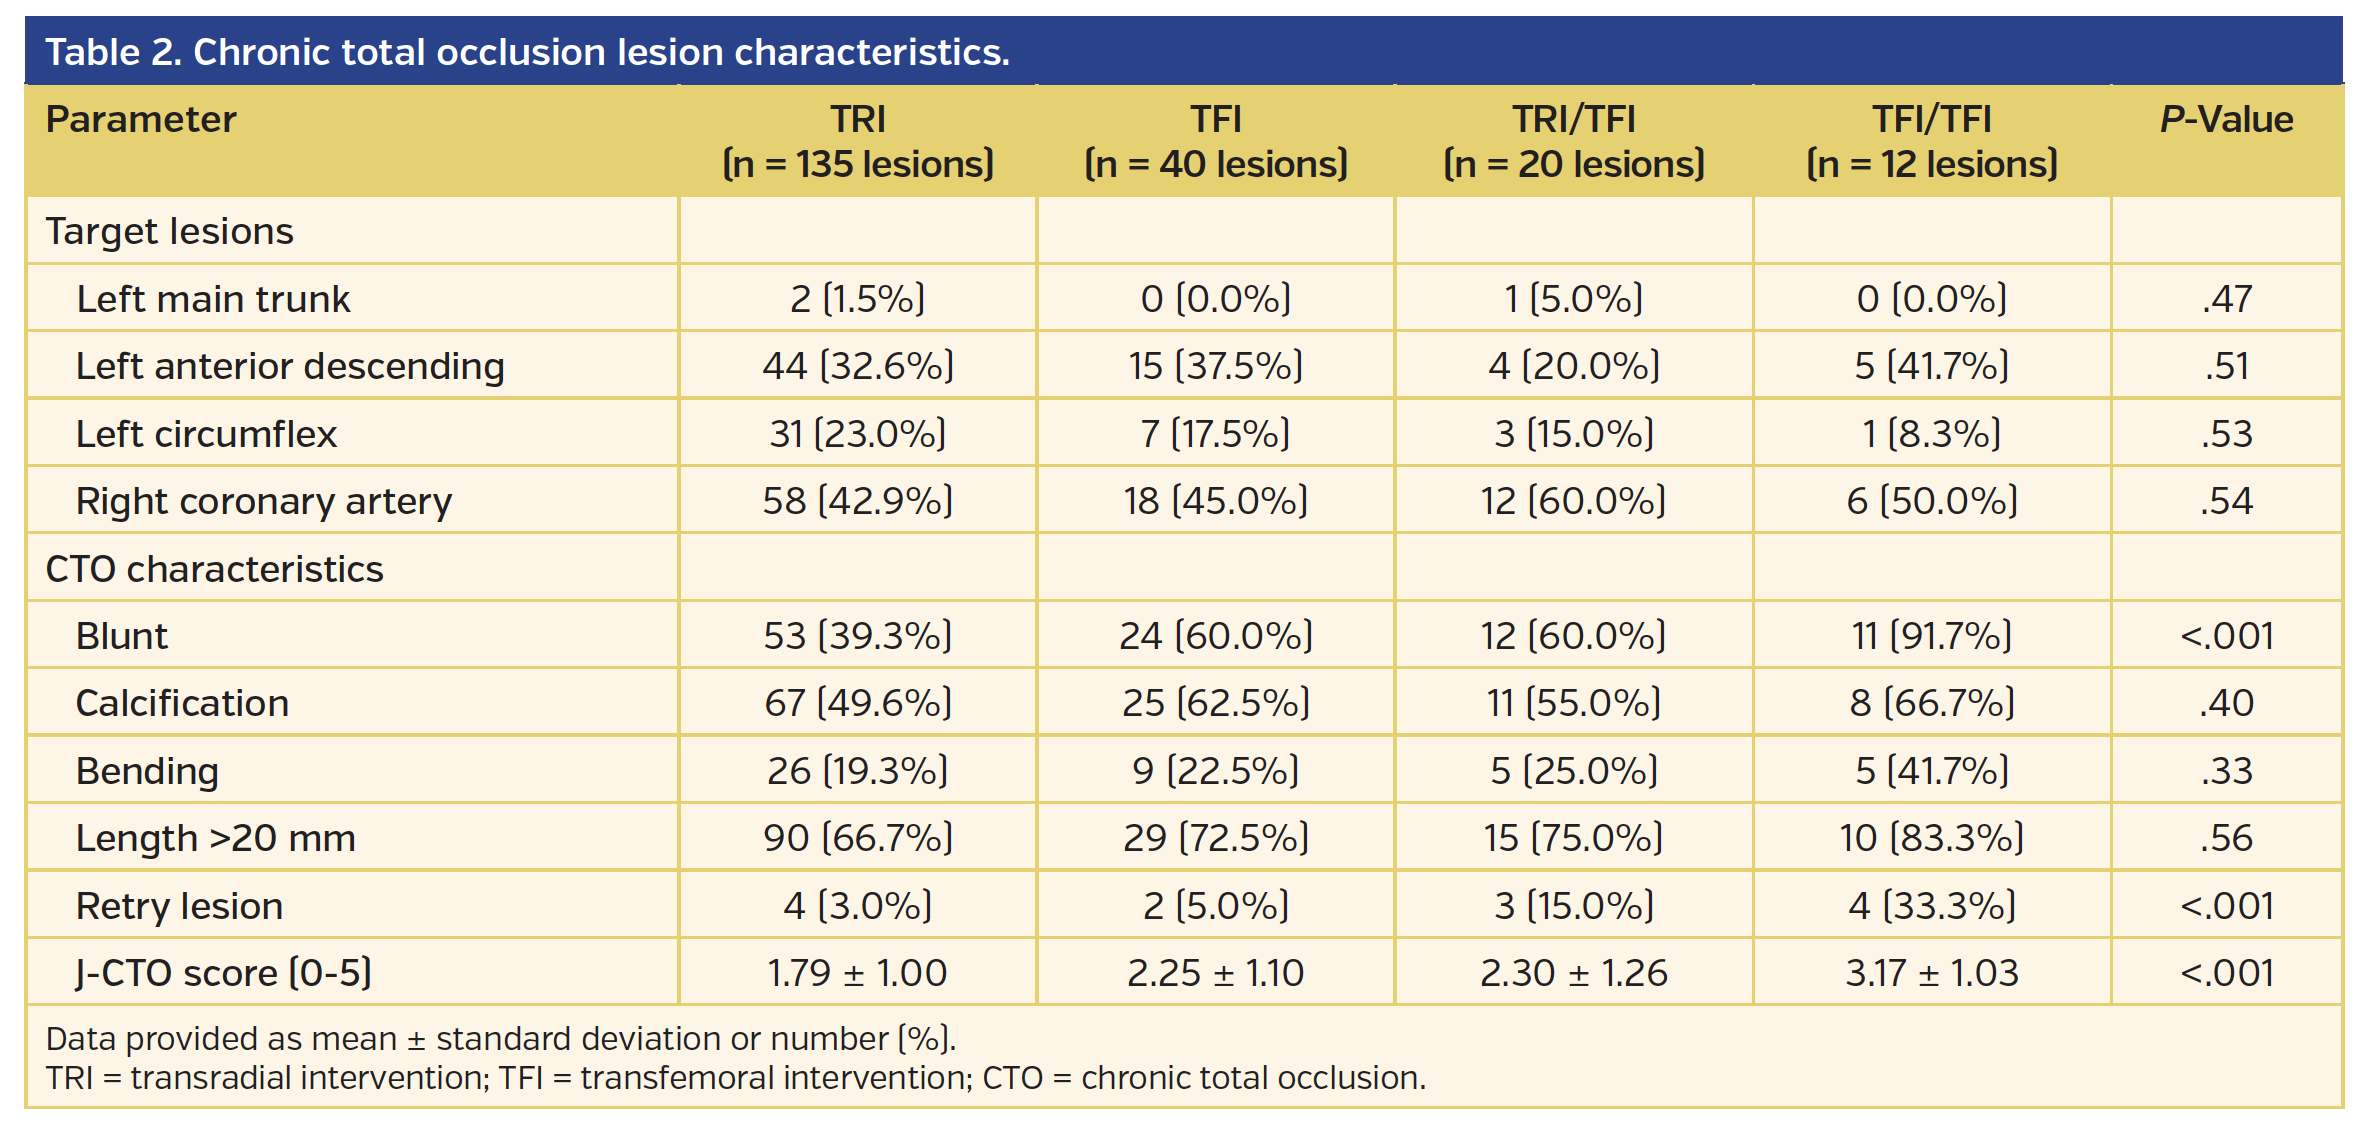Click the Left circumflex P-value .53
This screenshot has height=1132, width=2370.
2226,434
